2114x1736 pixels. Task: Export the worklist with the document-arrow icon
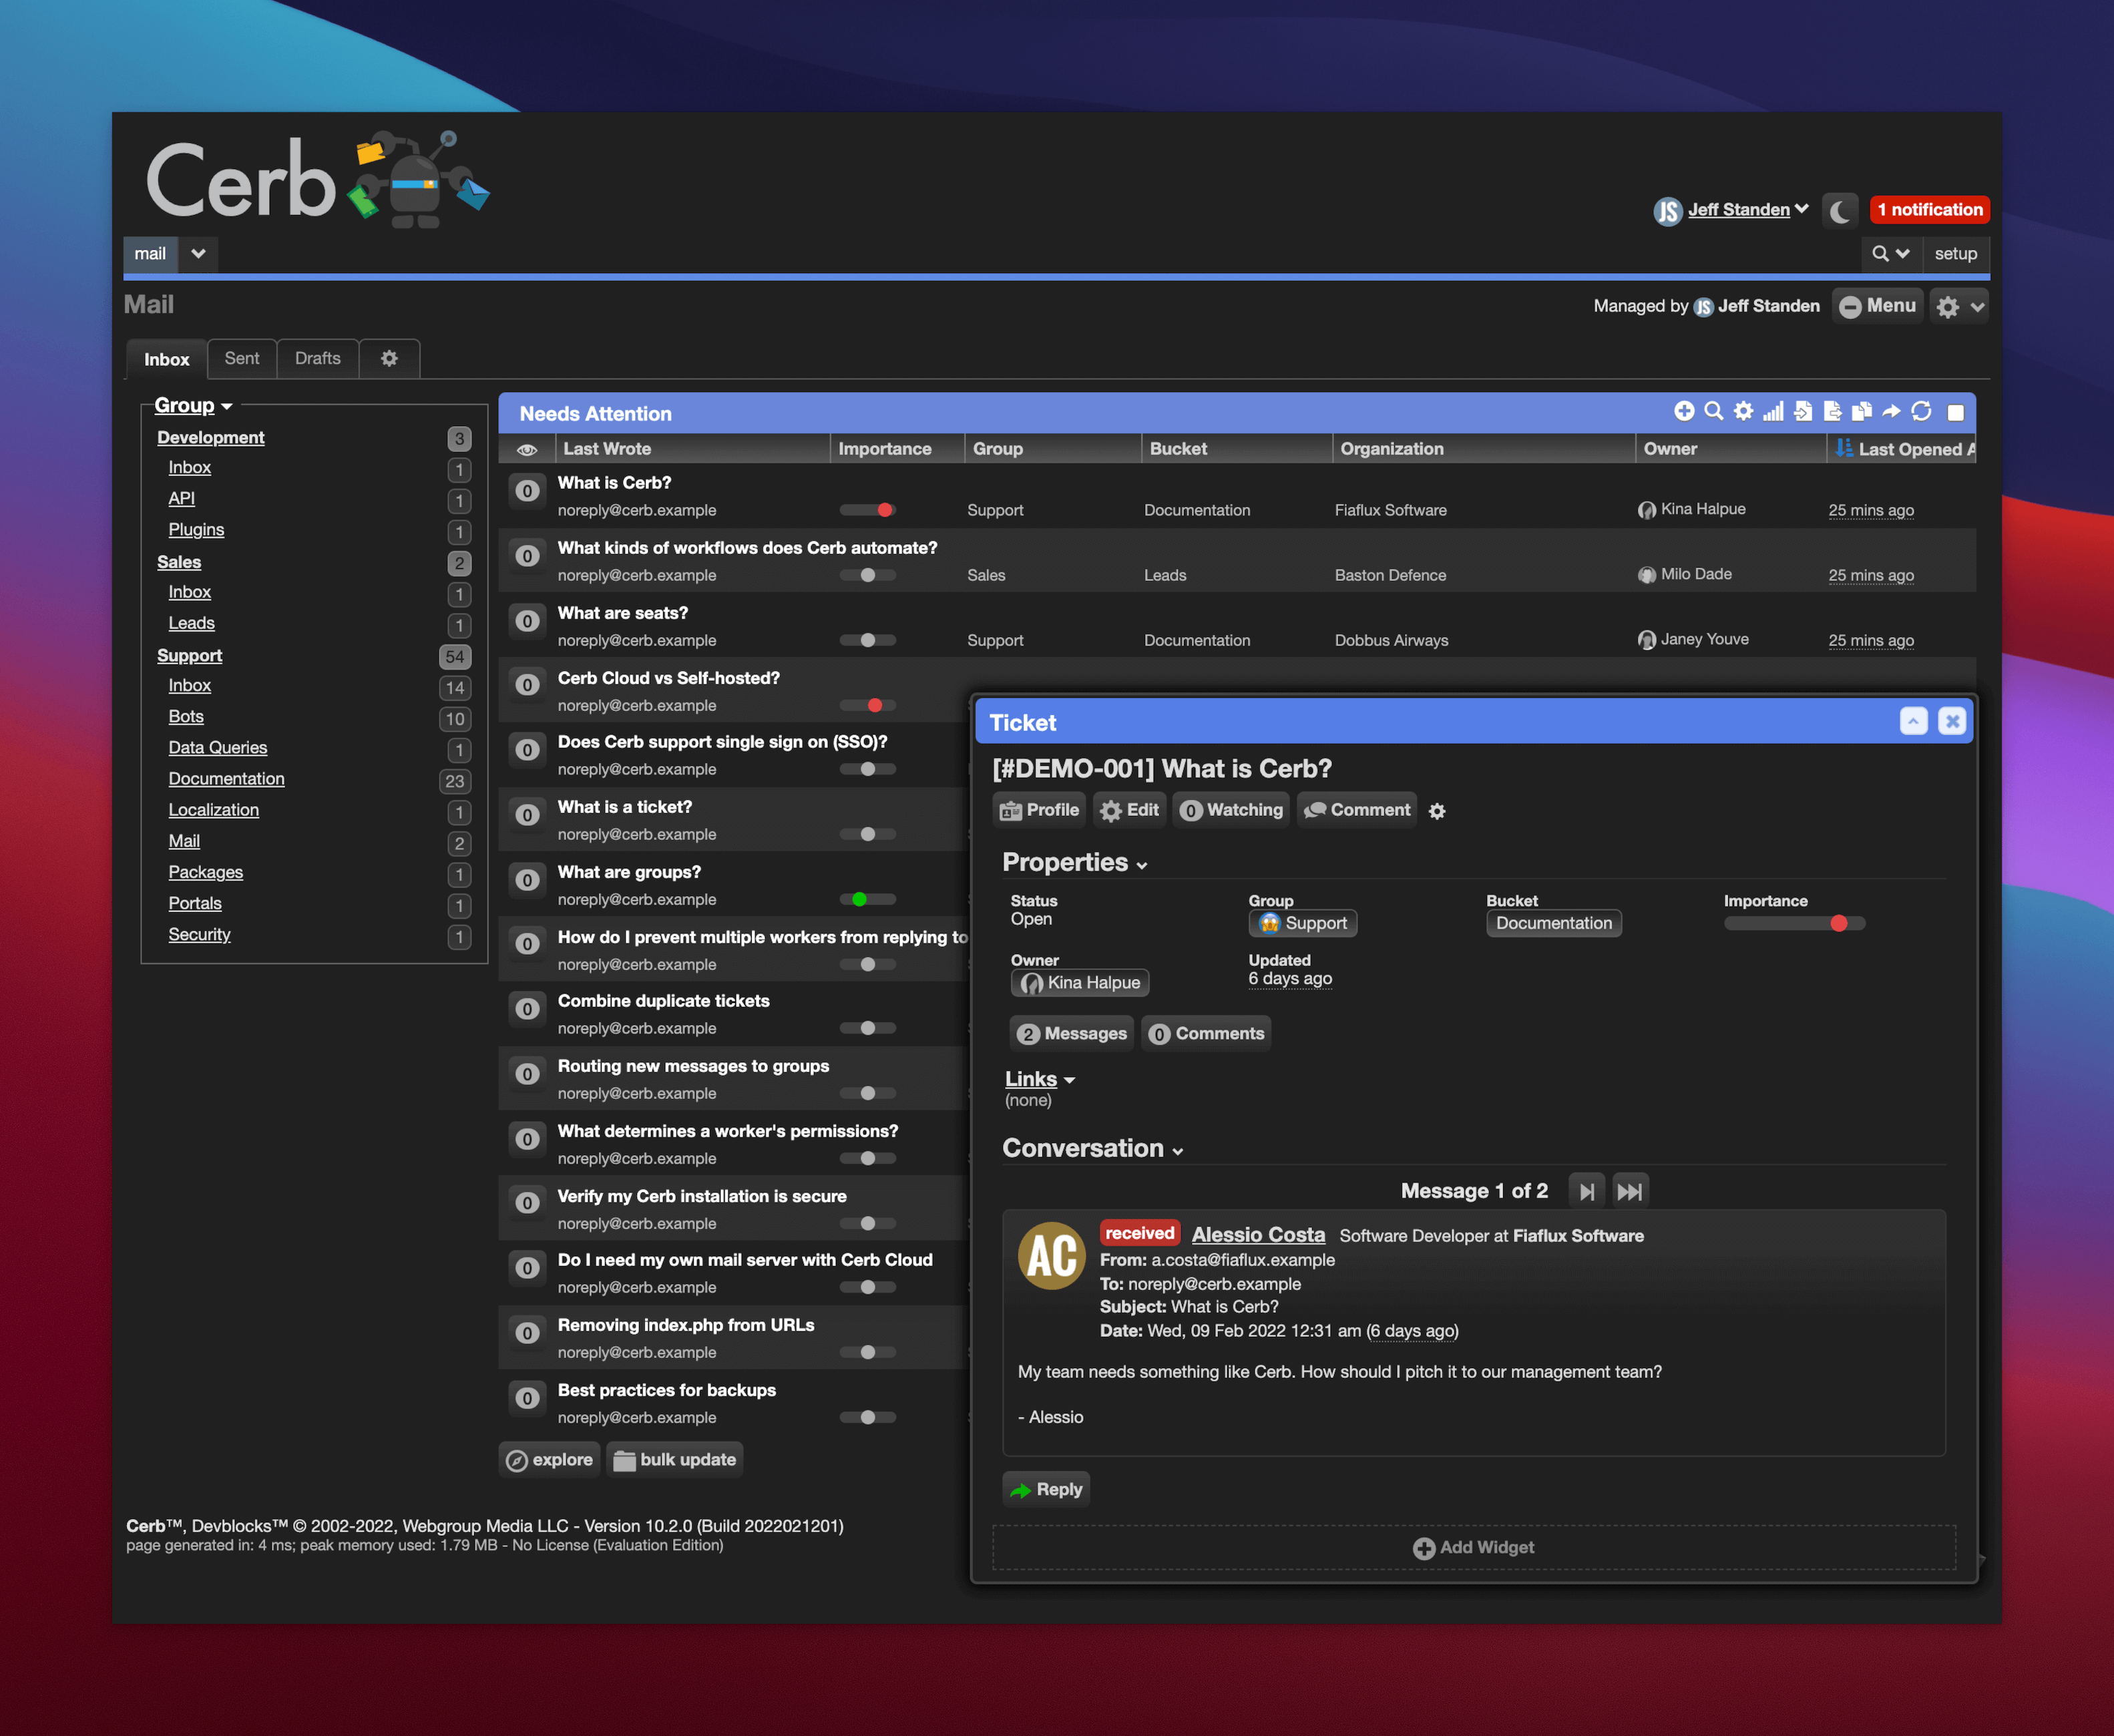(x=1832, y=411)
